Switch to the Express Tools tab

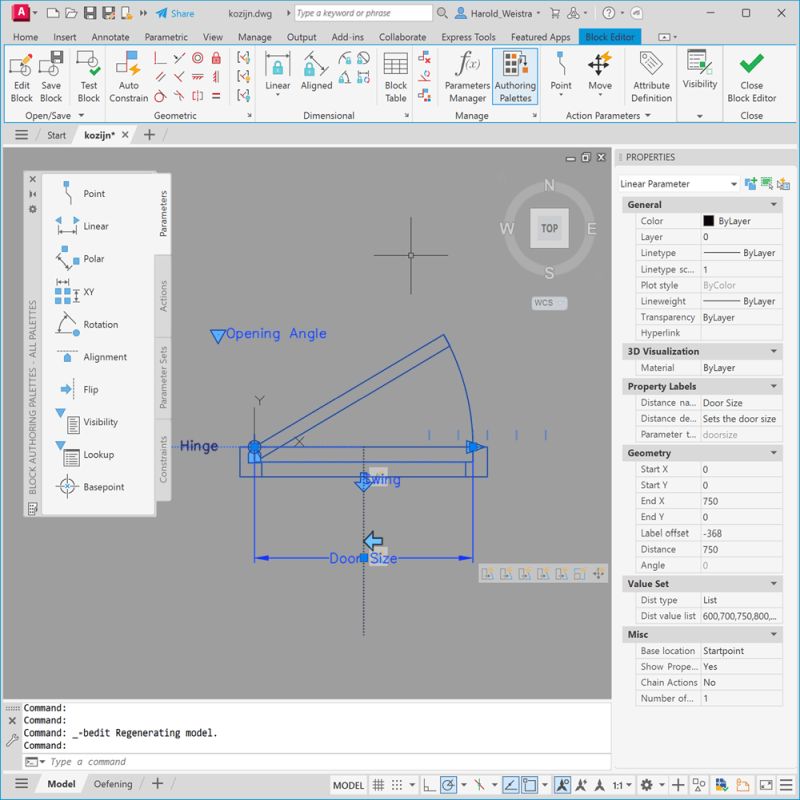pos(468,37)
